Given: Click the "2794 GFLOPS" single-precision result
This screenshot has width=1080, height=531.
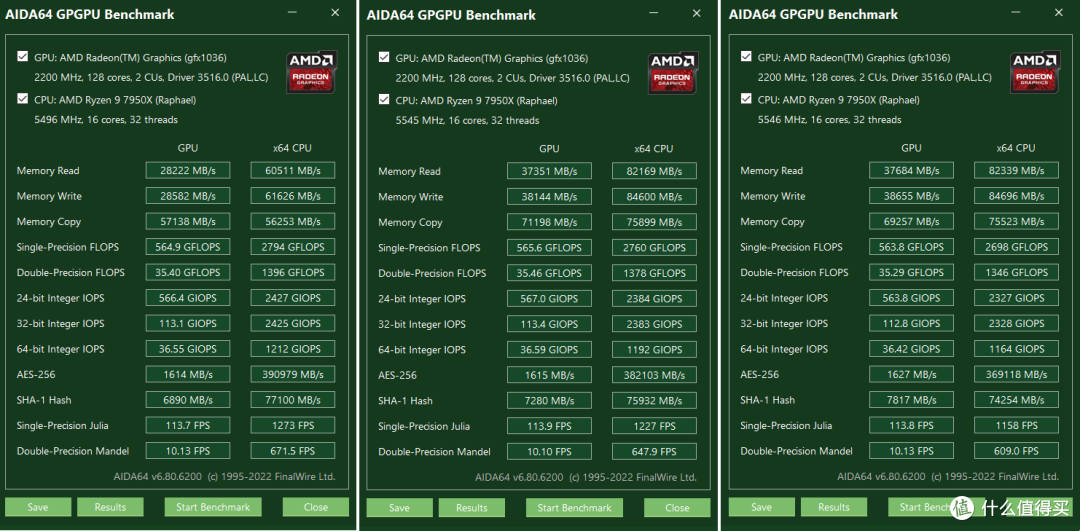Looking at the screenshot, I should pos(293,247).
